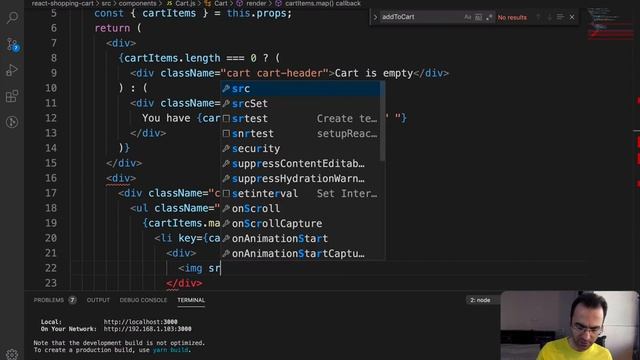Open the http://192.168.1.103:3000 network link
This screenshot has height=360, width=640.
pos(147,329)
